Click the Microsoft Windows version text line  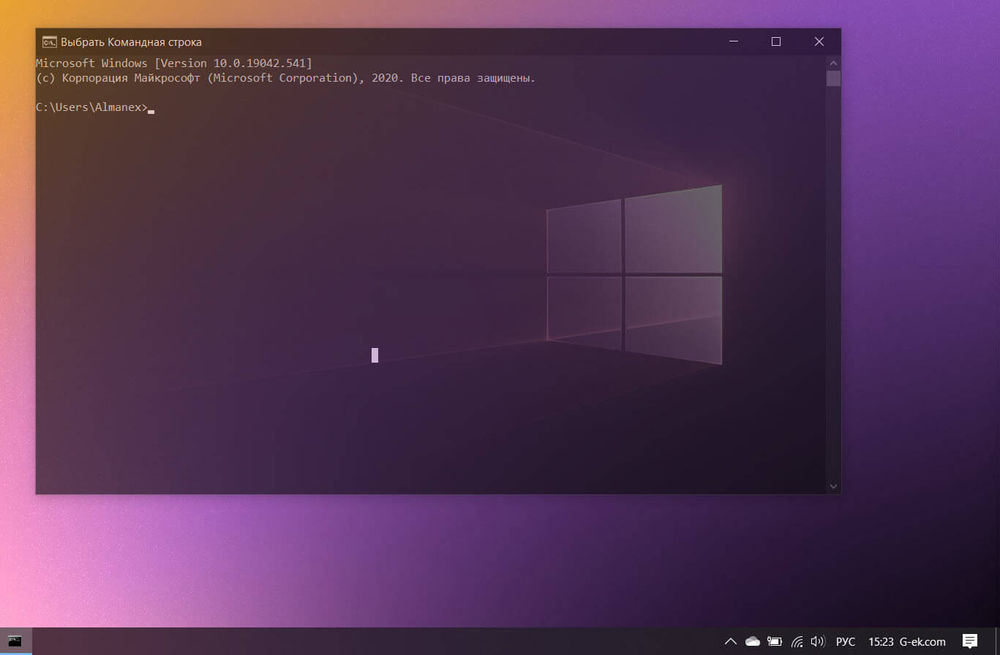(x=174, y=63)
